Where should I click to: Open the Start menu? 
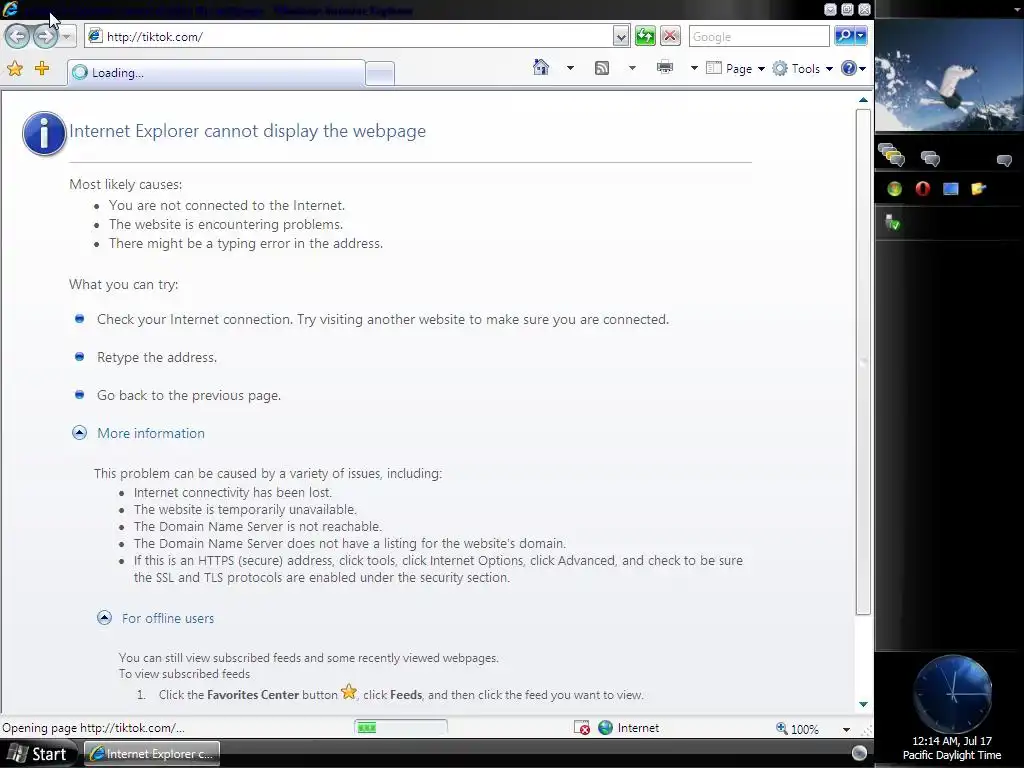37,754
